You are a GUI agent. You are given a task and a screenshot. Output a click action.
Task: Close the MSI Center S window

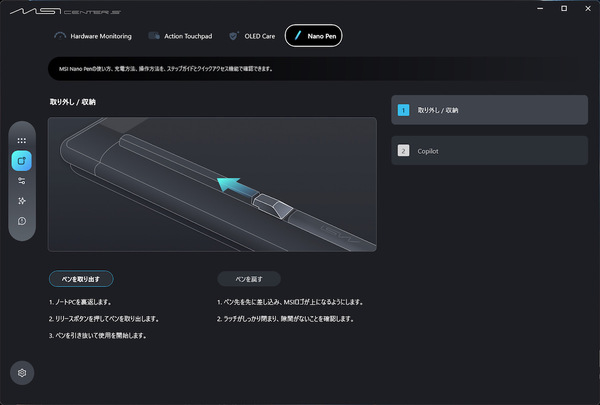(x=588, y=8)
